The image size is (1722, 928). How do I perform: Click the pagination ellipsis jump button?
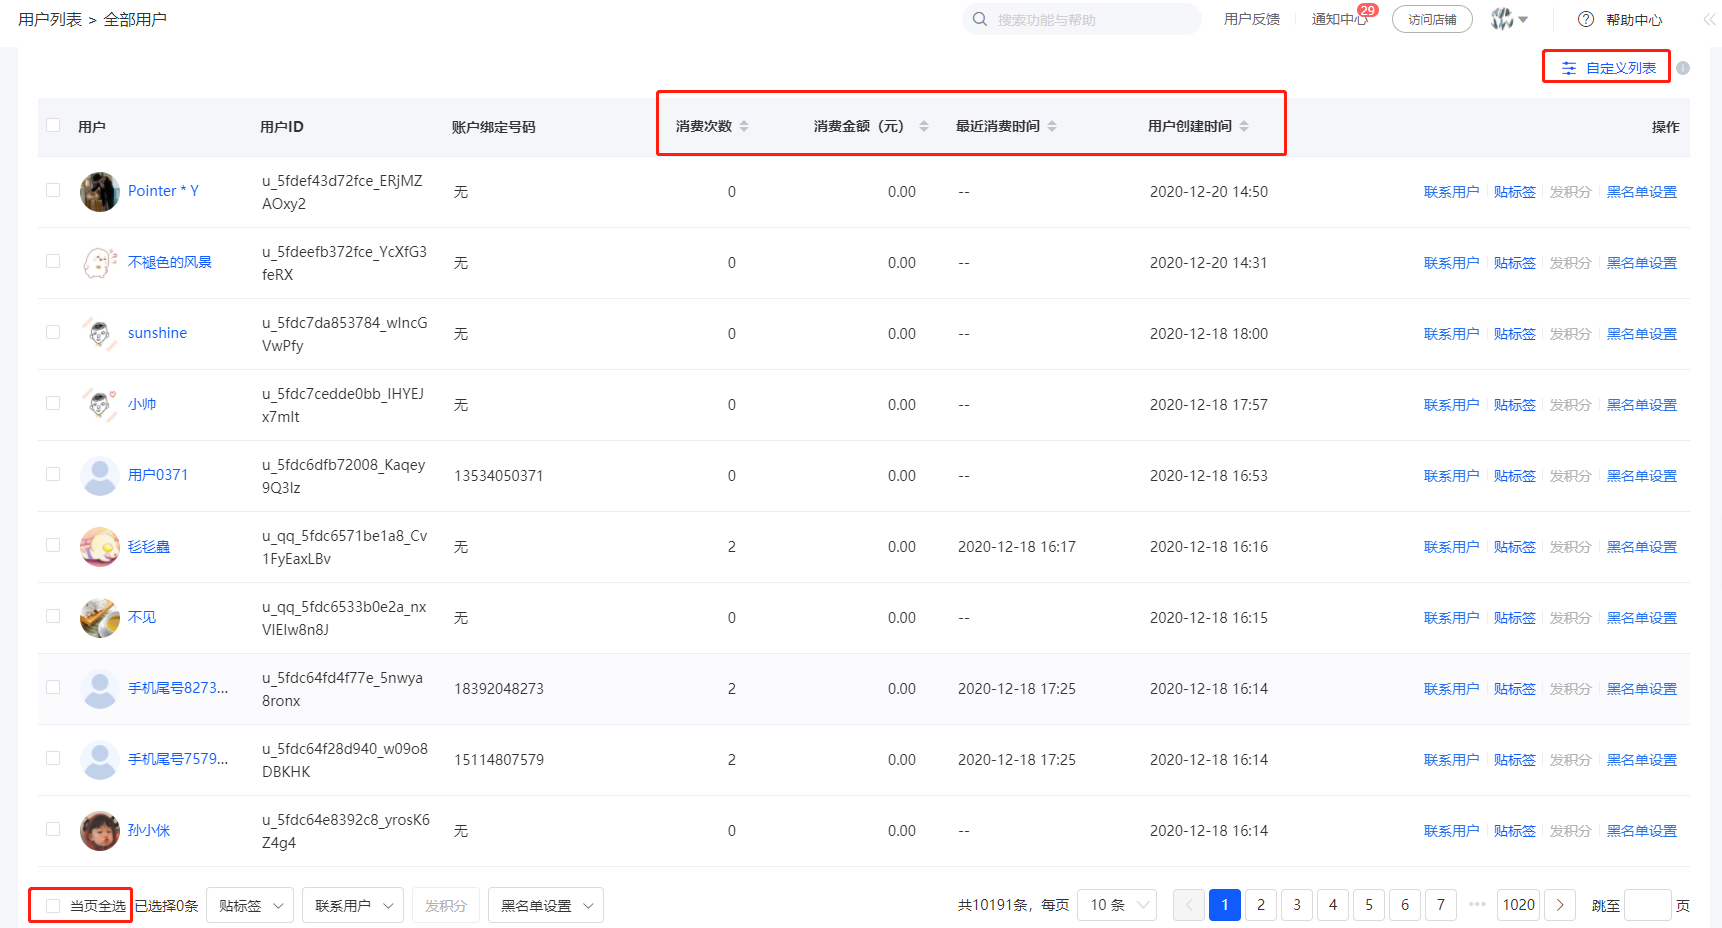(1477, 905)
